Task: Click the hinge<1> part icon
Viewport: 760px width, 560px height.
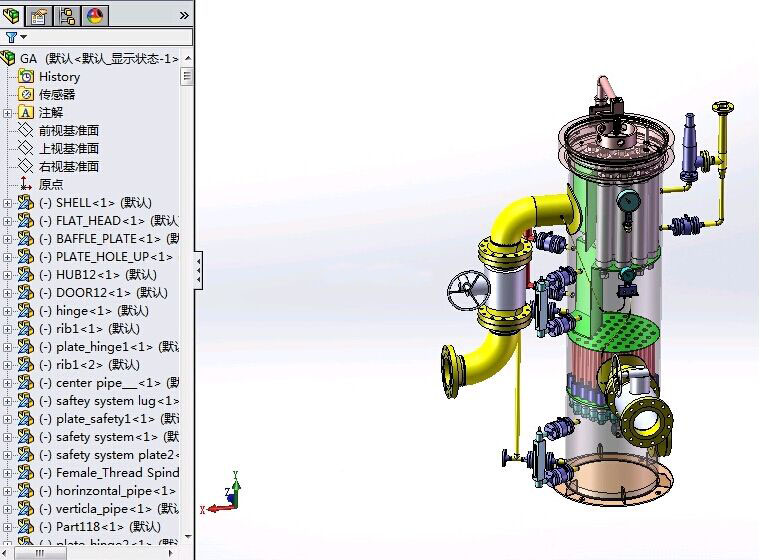Action: click(25, 311)
